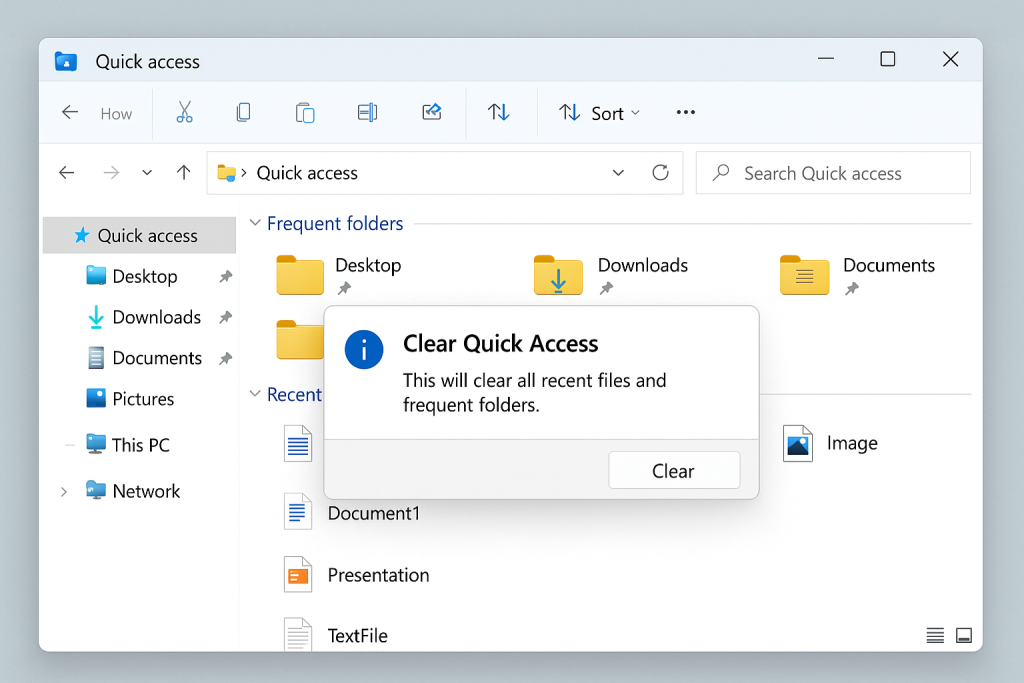Viewport: 1024px width, 683px height.
Task: Open the Sort dropdown menu
Action: [x=599, y=113]
